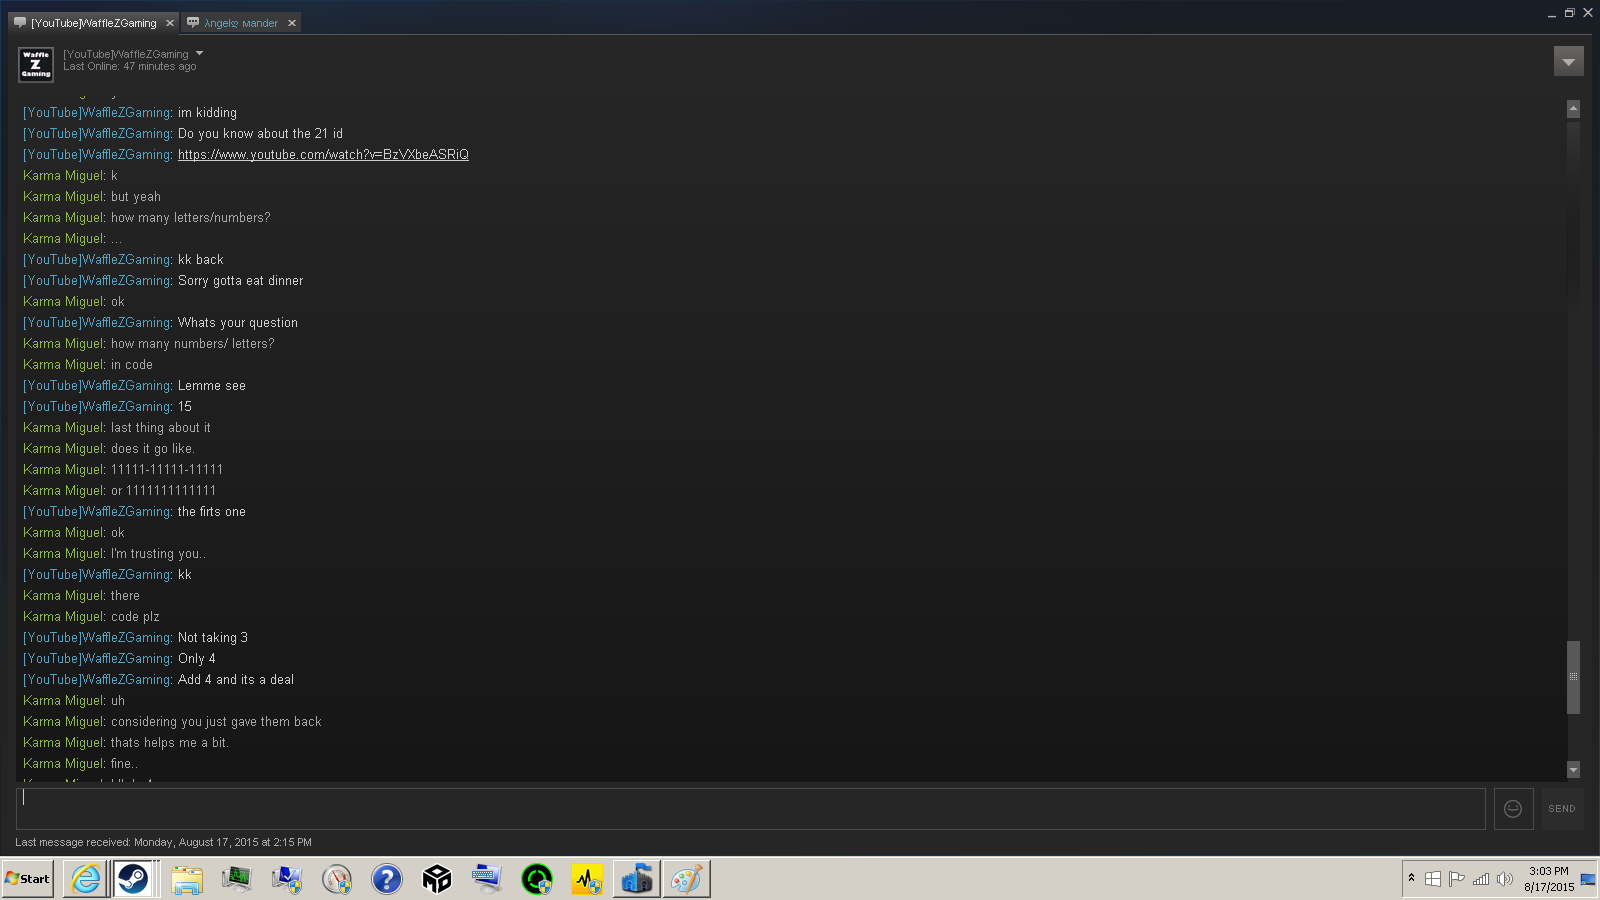Select the "I'm trusting you.." message
Image resolution: width=1600 pixels, height=900 pixels.
[x=158, y=554]
